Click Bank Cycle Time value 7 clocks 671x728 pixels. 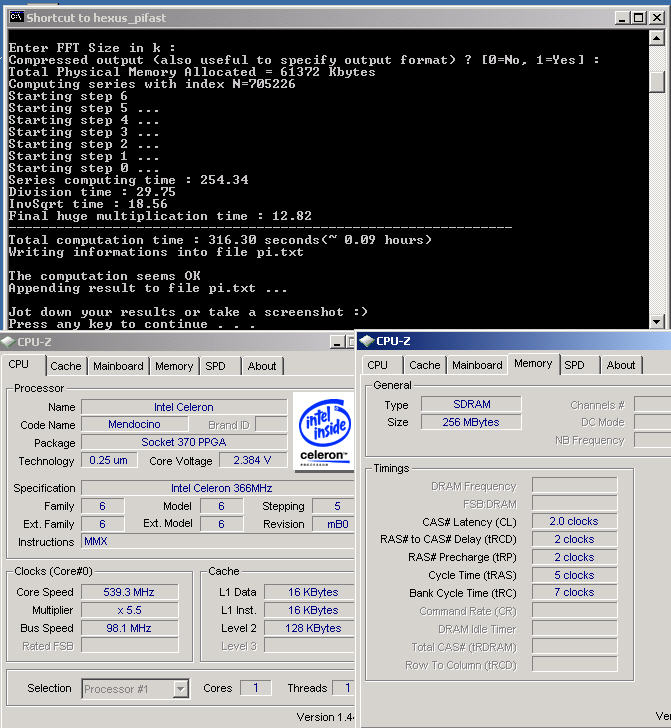[574, 592]
